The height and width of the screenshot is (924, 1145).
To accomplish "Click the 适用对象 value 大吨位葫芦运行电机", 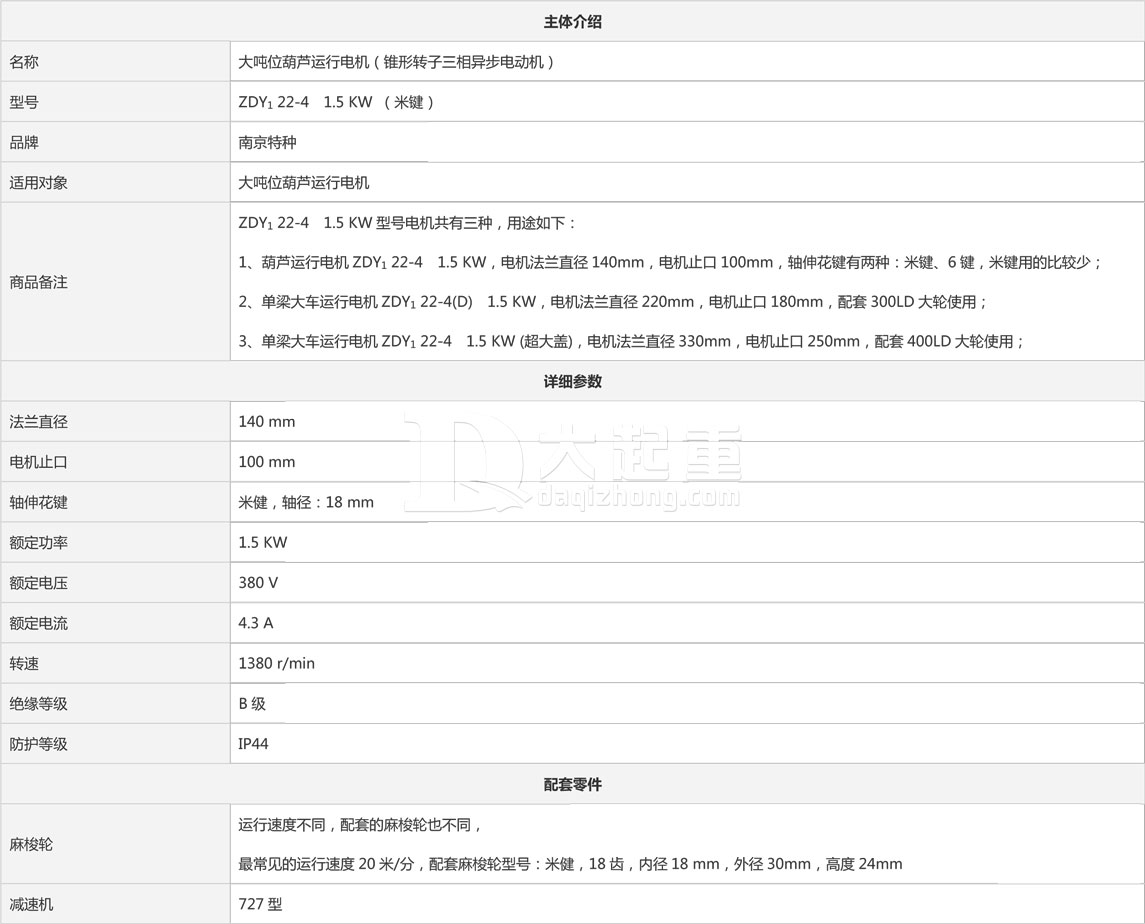I will point(304,183).
